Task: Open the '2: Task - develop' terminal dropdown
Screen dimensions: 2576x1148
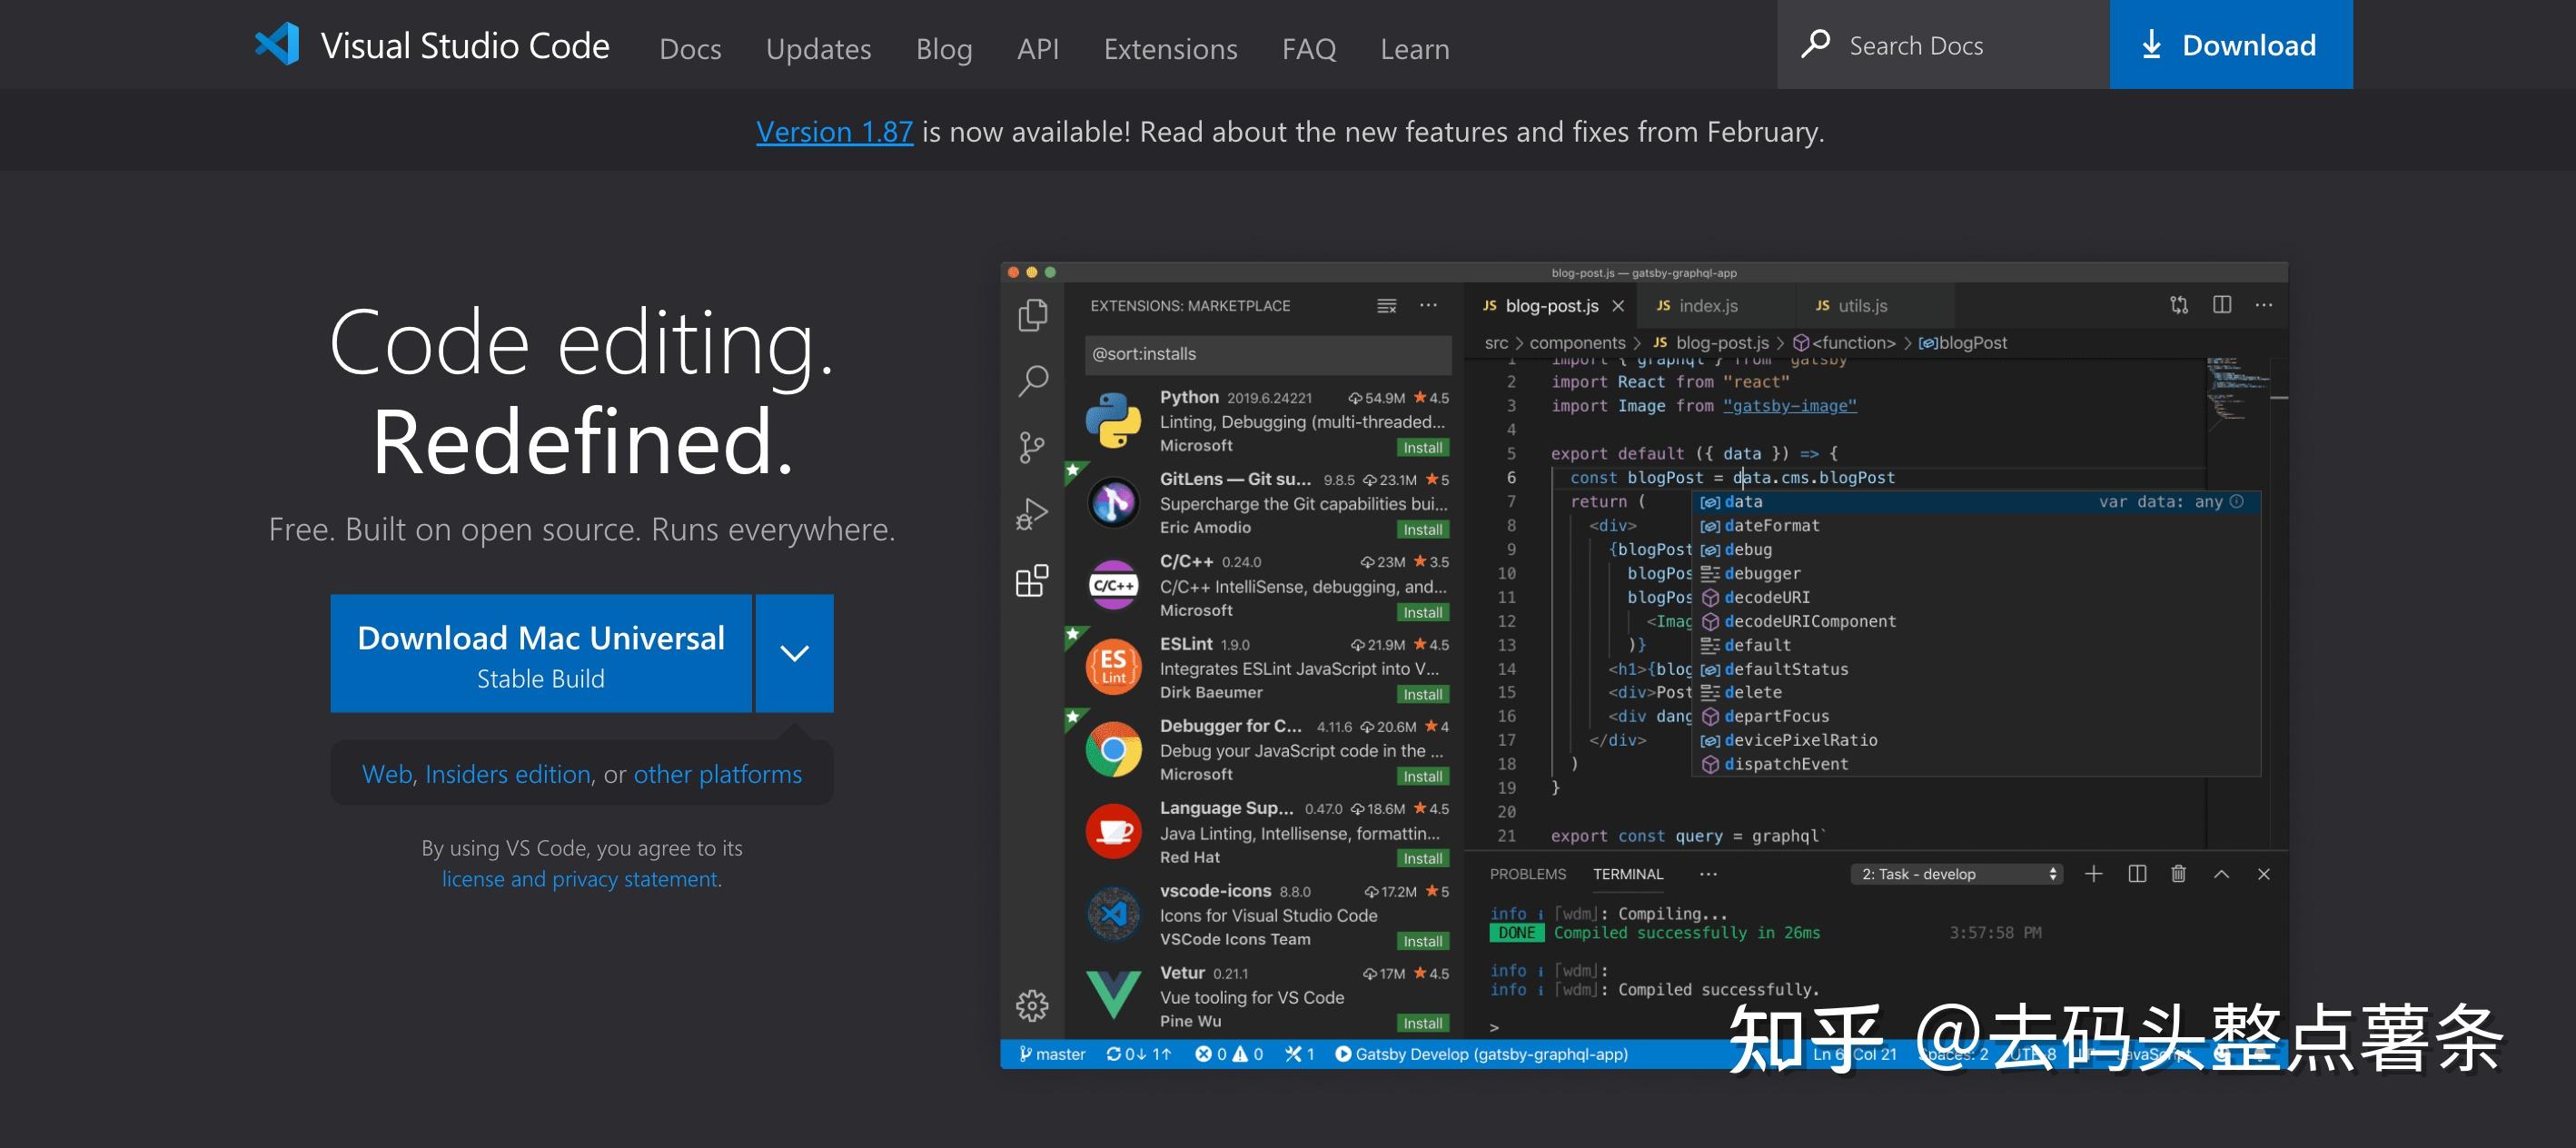Action: [x=1955, y=874]
